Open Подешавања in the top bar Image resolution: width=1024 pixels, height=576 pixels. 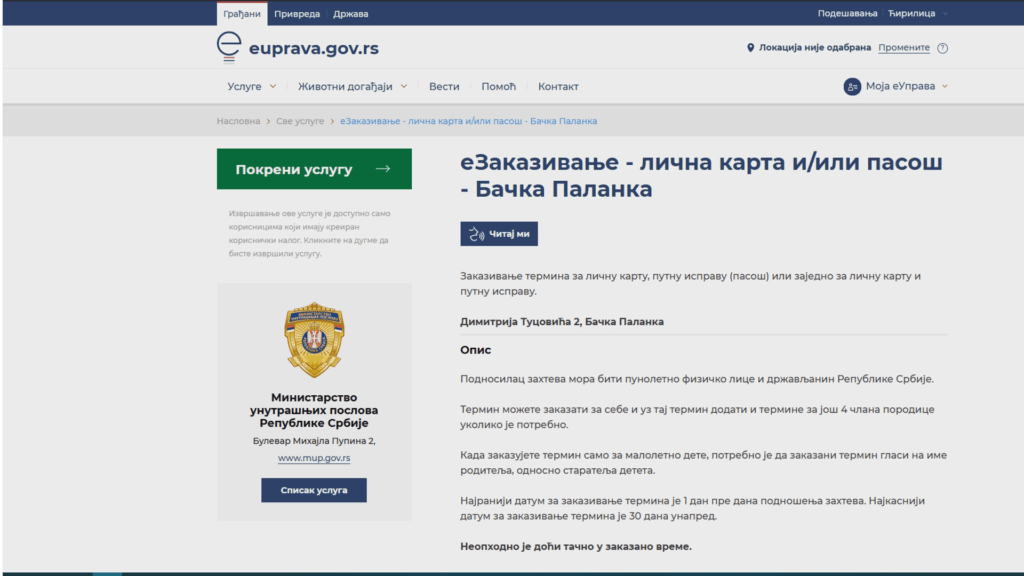[847, 13]
